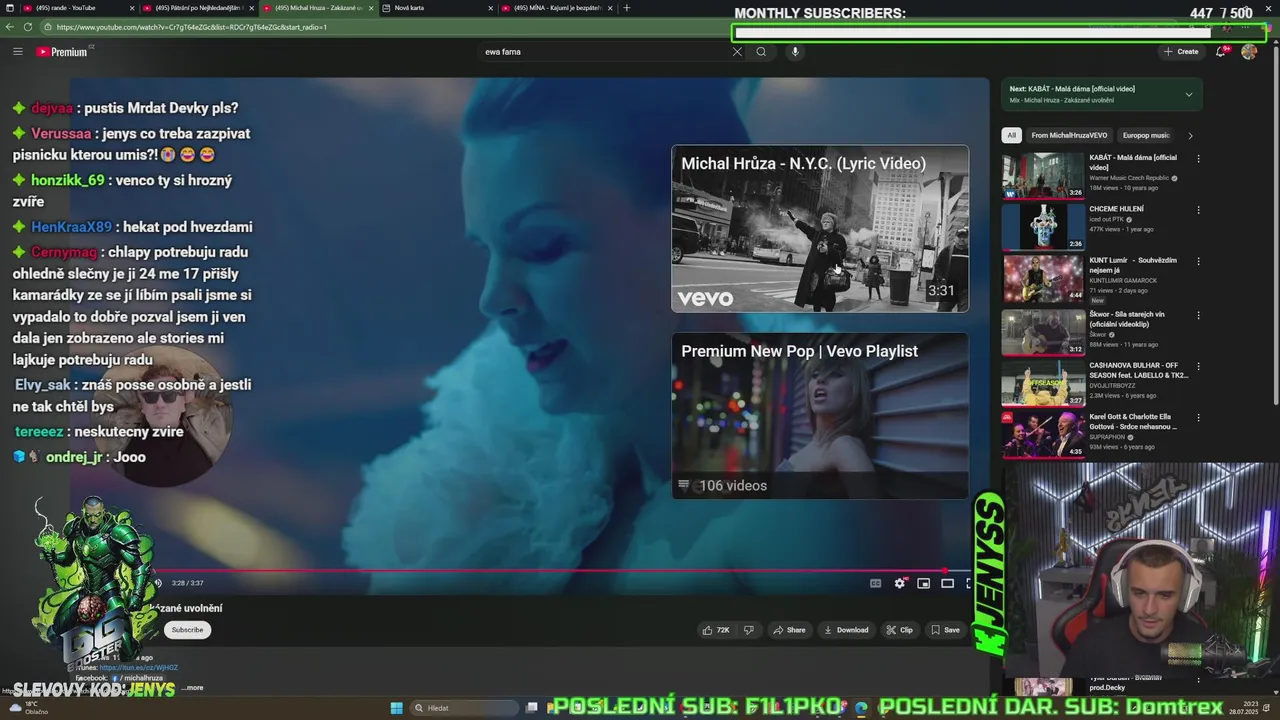Switch to the MÍNA - Kajumí tab
This screenshot has height=720, width=1280.
(x=556, y=8)
